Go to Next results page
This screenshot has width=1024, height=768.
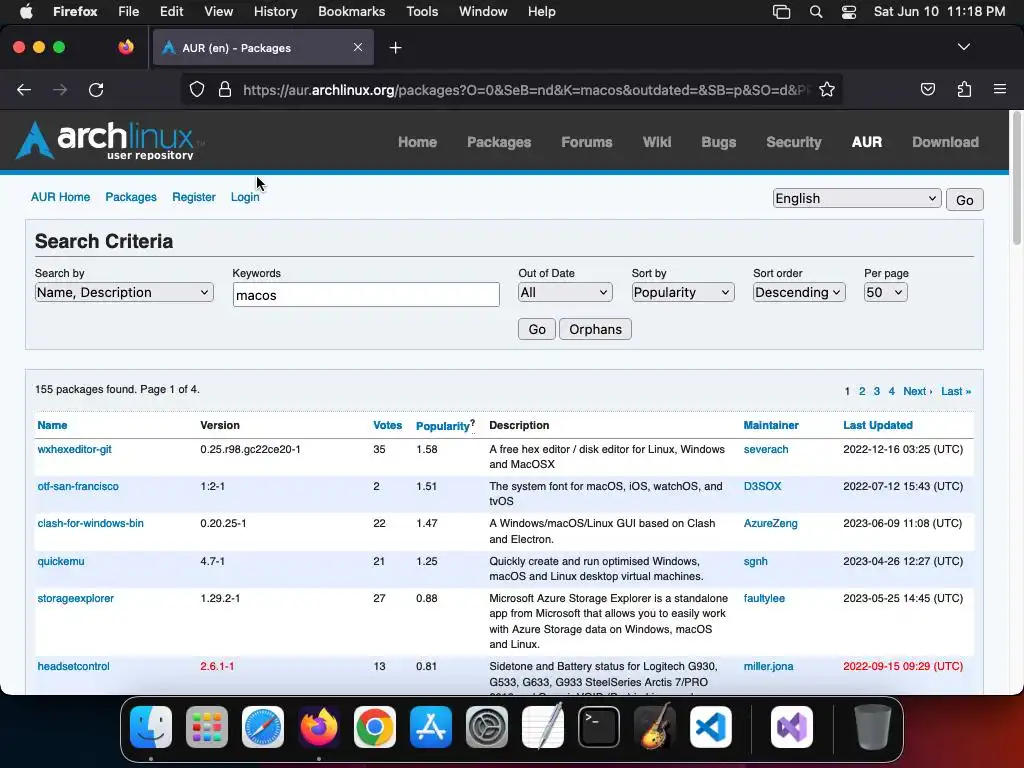pyautogui.click(x=917, y=391)
